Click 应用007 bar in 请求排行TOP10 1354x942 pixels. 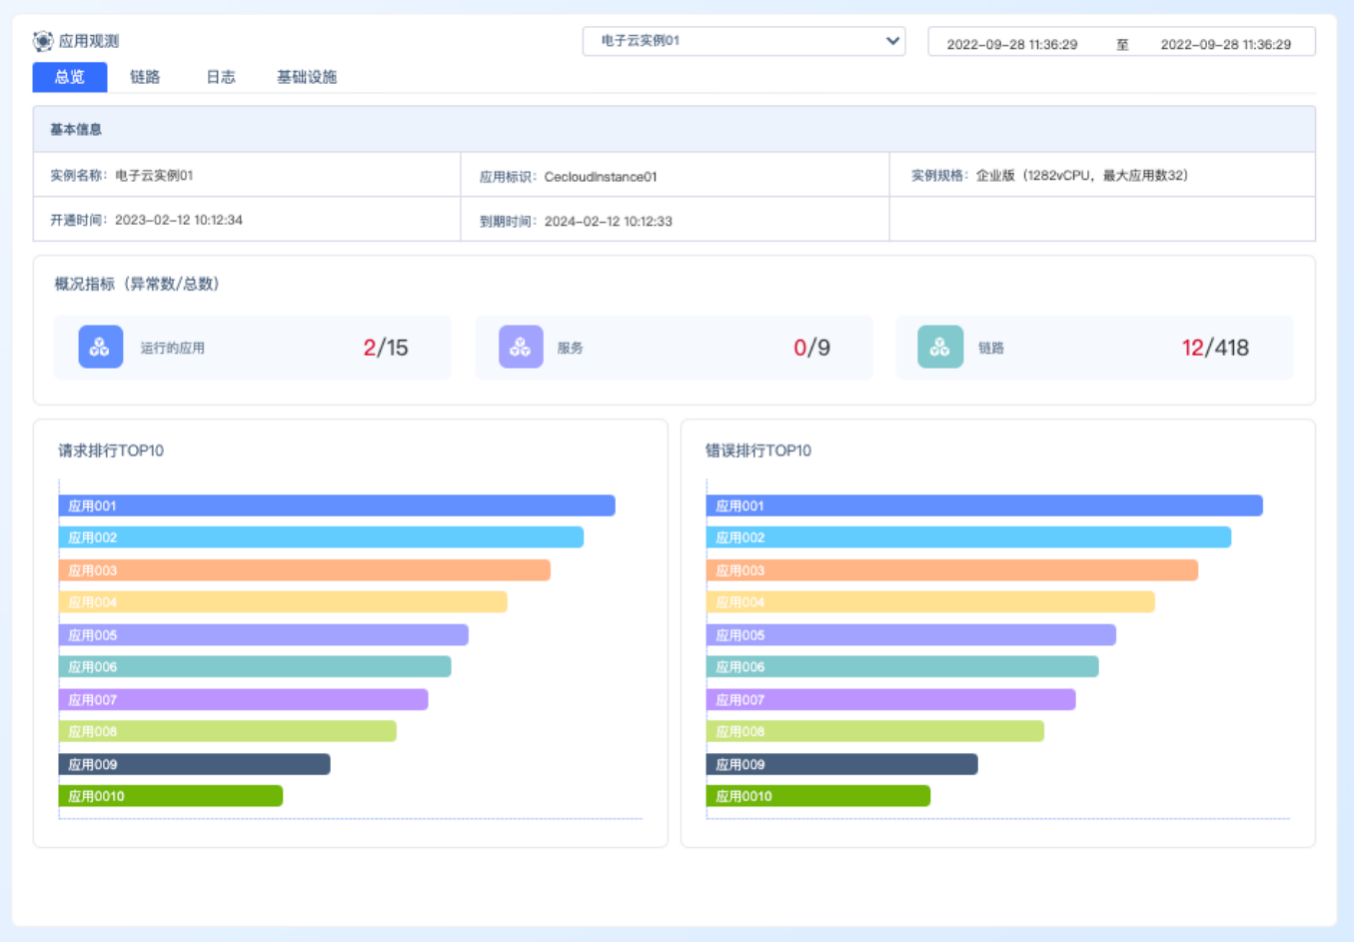[x=244, y=700]
